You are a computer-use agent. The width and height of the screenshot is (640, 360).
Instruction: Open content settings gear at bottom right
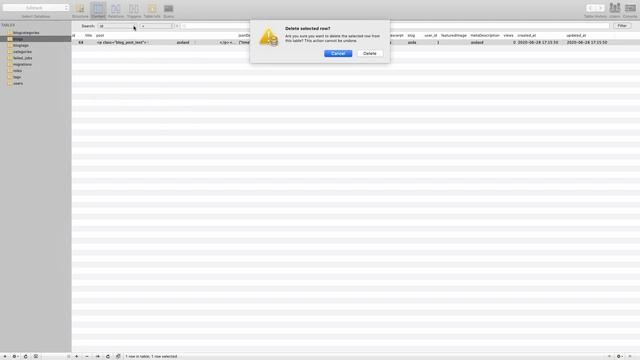[619, 356]
